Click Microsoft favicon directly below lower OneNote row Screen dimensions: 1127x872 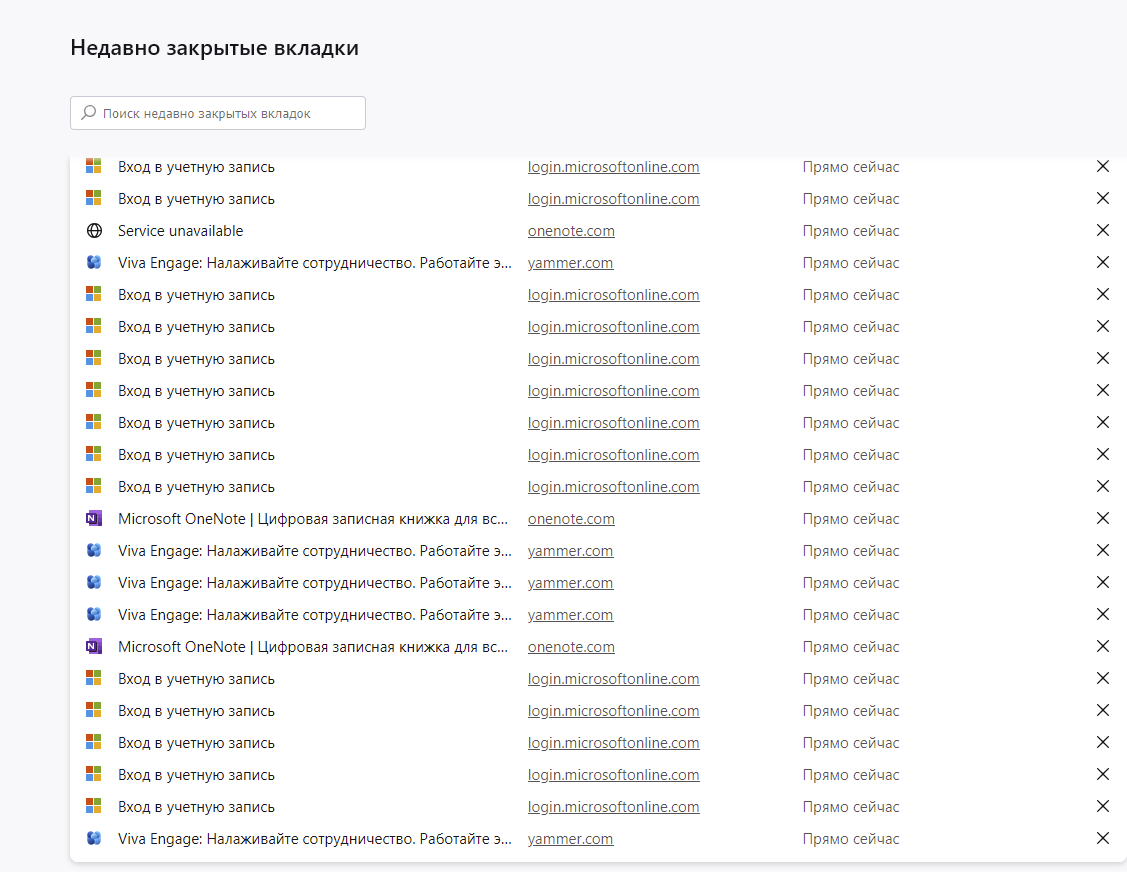(94, 679)
